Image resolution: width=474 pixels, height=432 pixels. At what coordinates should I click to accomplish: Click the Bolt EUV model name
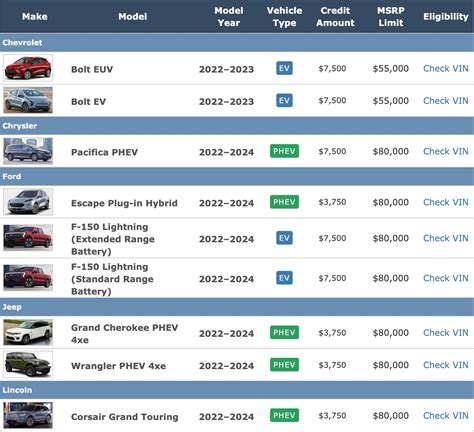[x=92, y=69]
